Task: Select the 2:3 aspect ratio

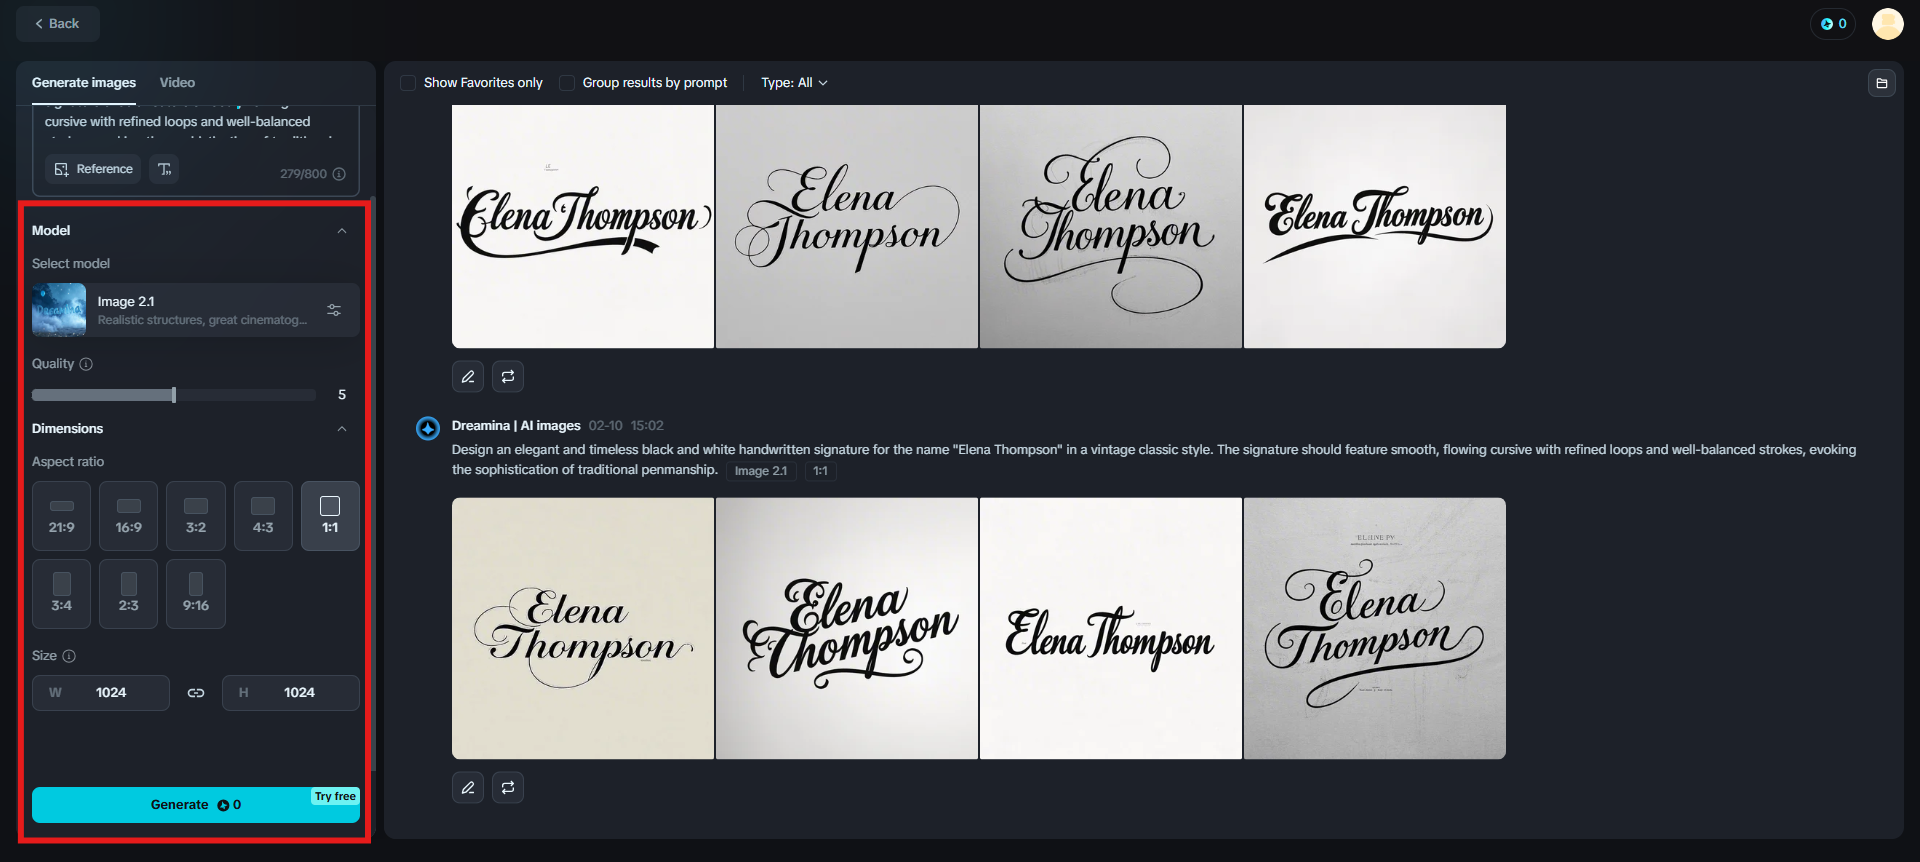Action: (129, 594)
